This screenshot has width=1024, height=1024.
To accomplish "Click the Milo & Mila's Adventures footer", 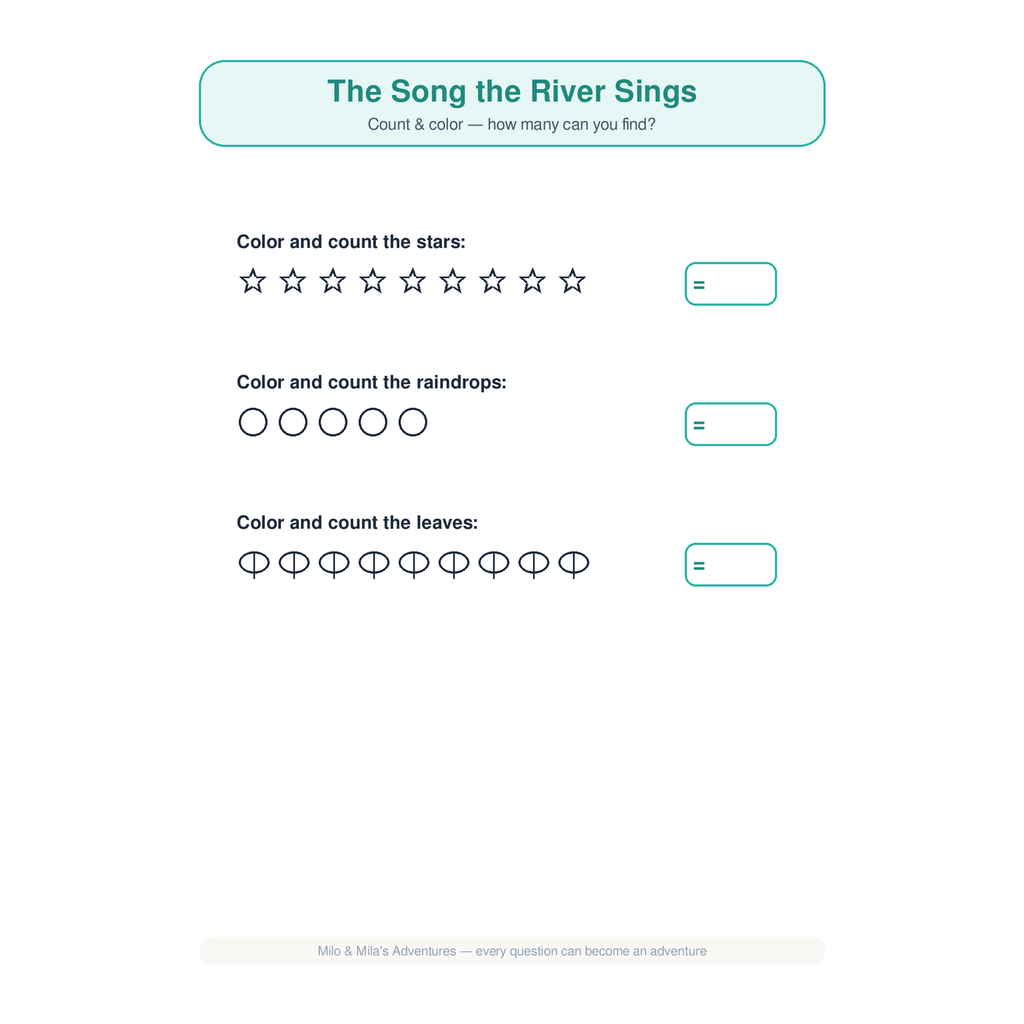I will pyautogui.click(x=512, y=951).
